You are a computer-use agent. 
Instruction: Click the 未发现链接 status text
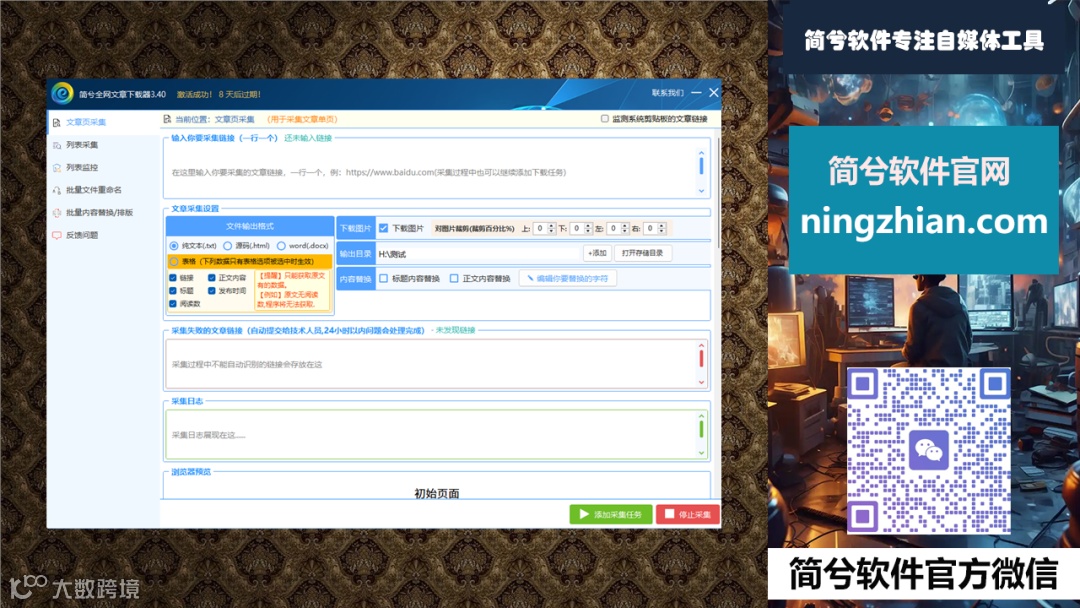pos(455,330)
